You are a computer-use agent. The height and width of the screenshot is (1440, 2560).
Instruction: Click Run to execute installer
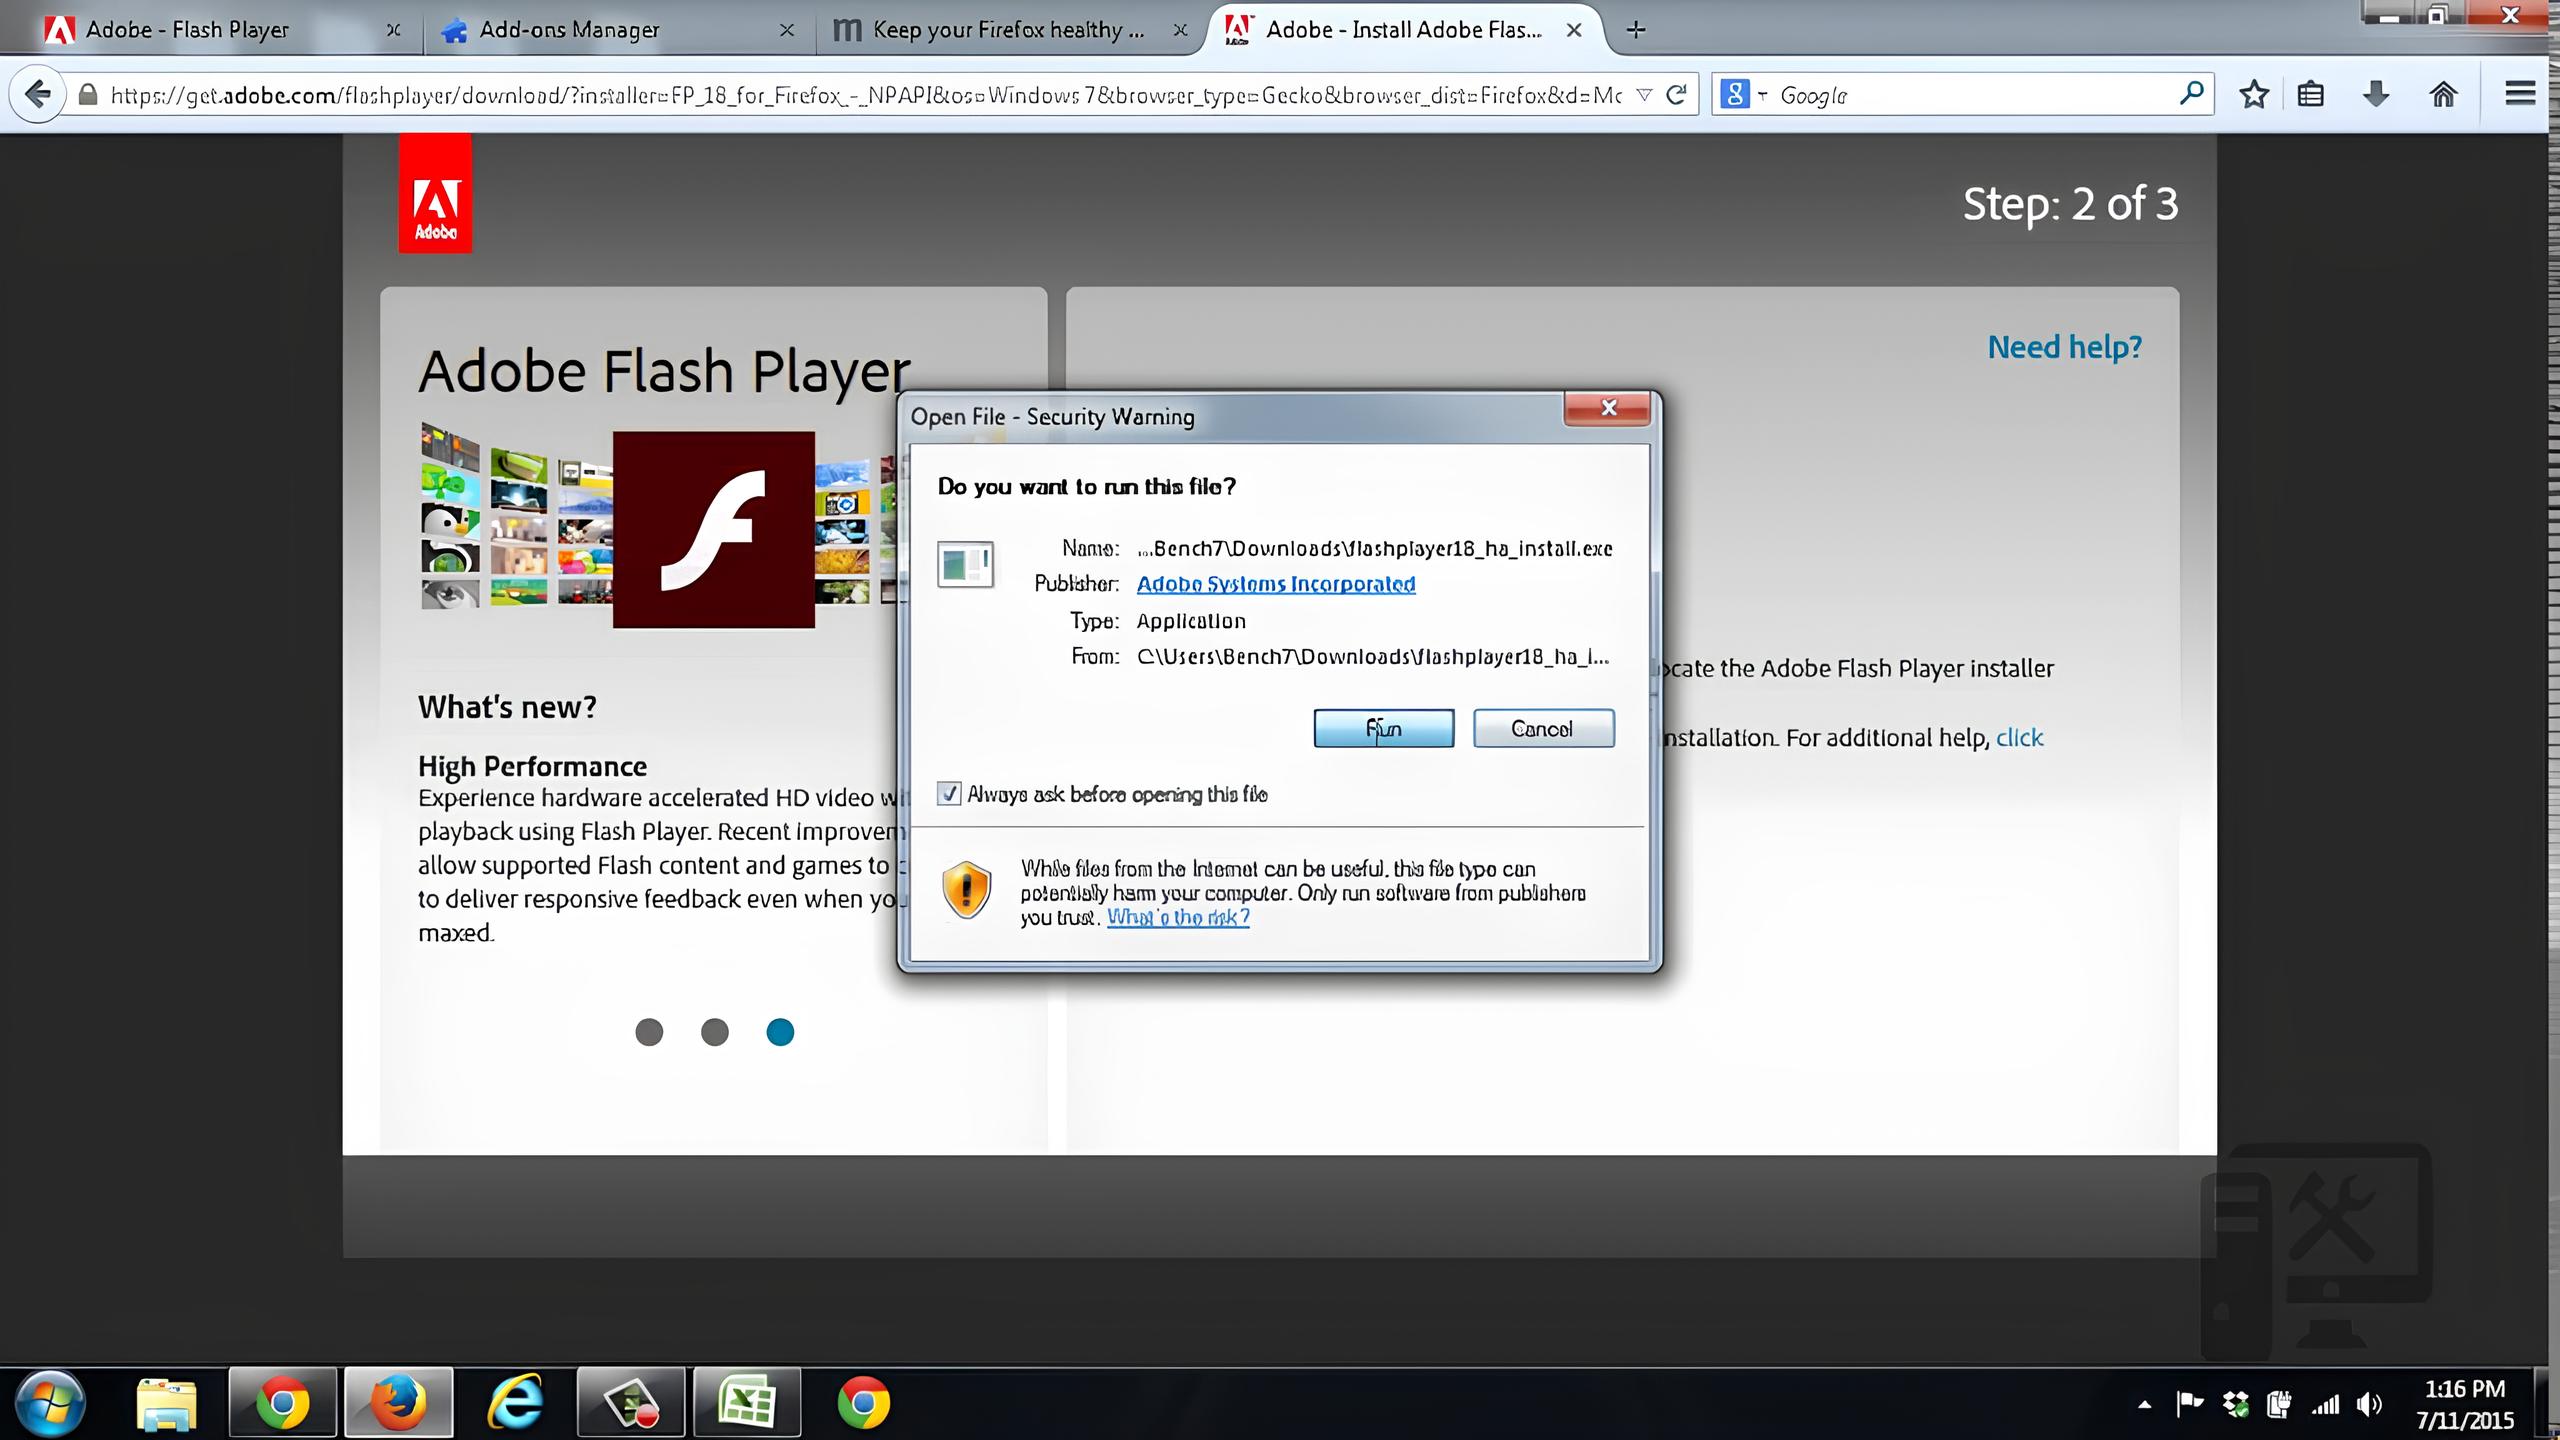coord(1384,728)
